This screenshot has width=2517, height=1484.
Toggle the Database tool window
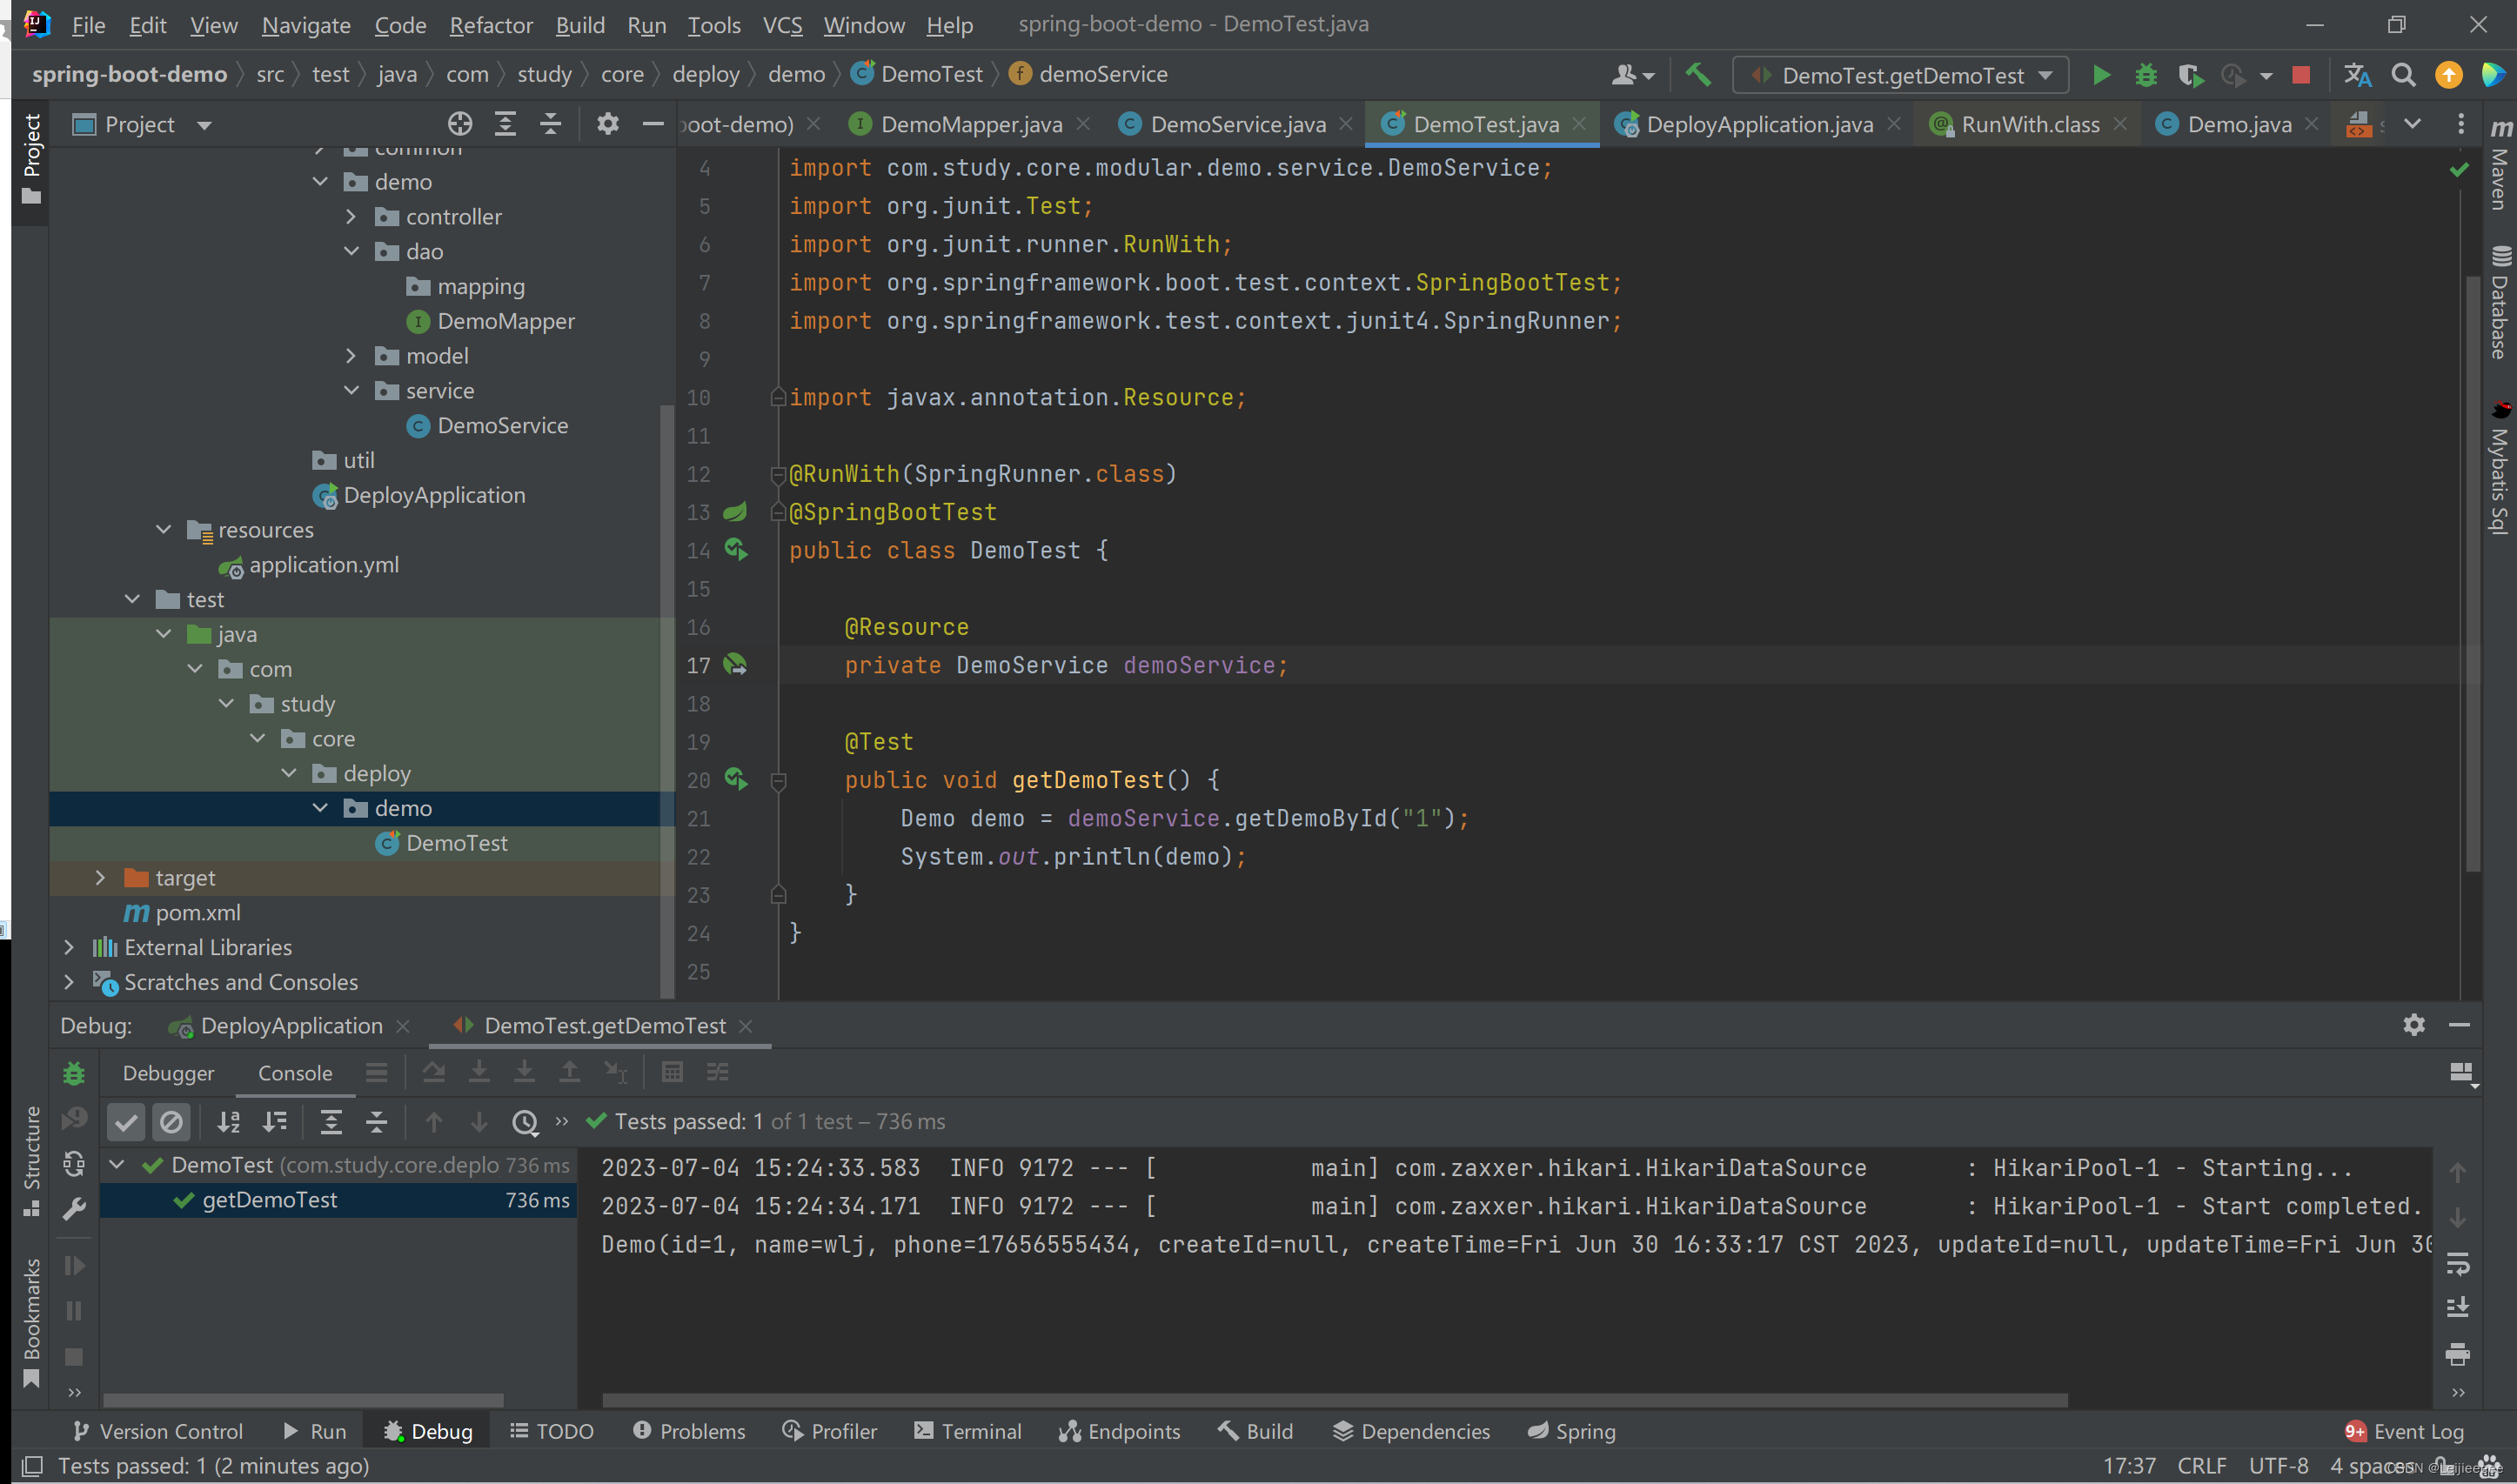coord(2500,302)
